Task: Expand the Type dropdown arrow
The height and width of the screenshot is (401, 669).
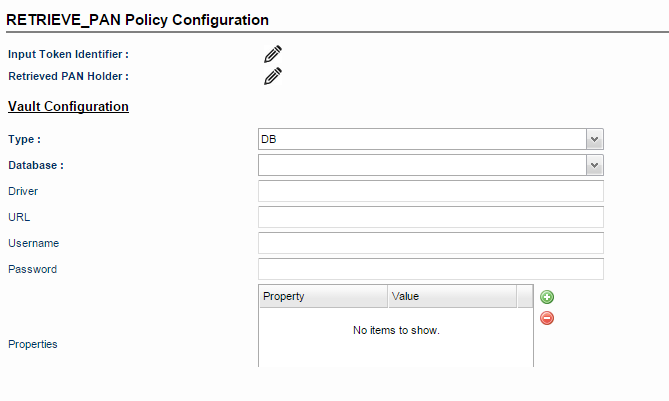Action: [x=594, y=139]
